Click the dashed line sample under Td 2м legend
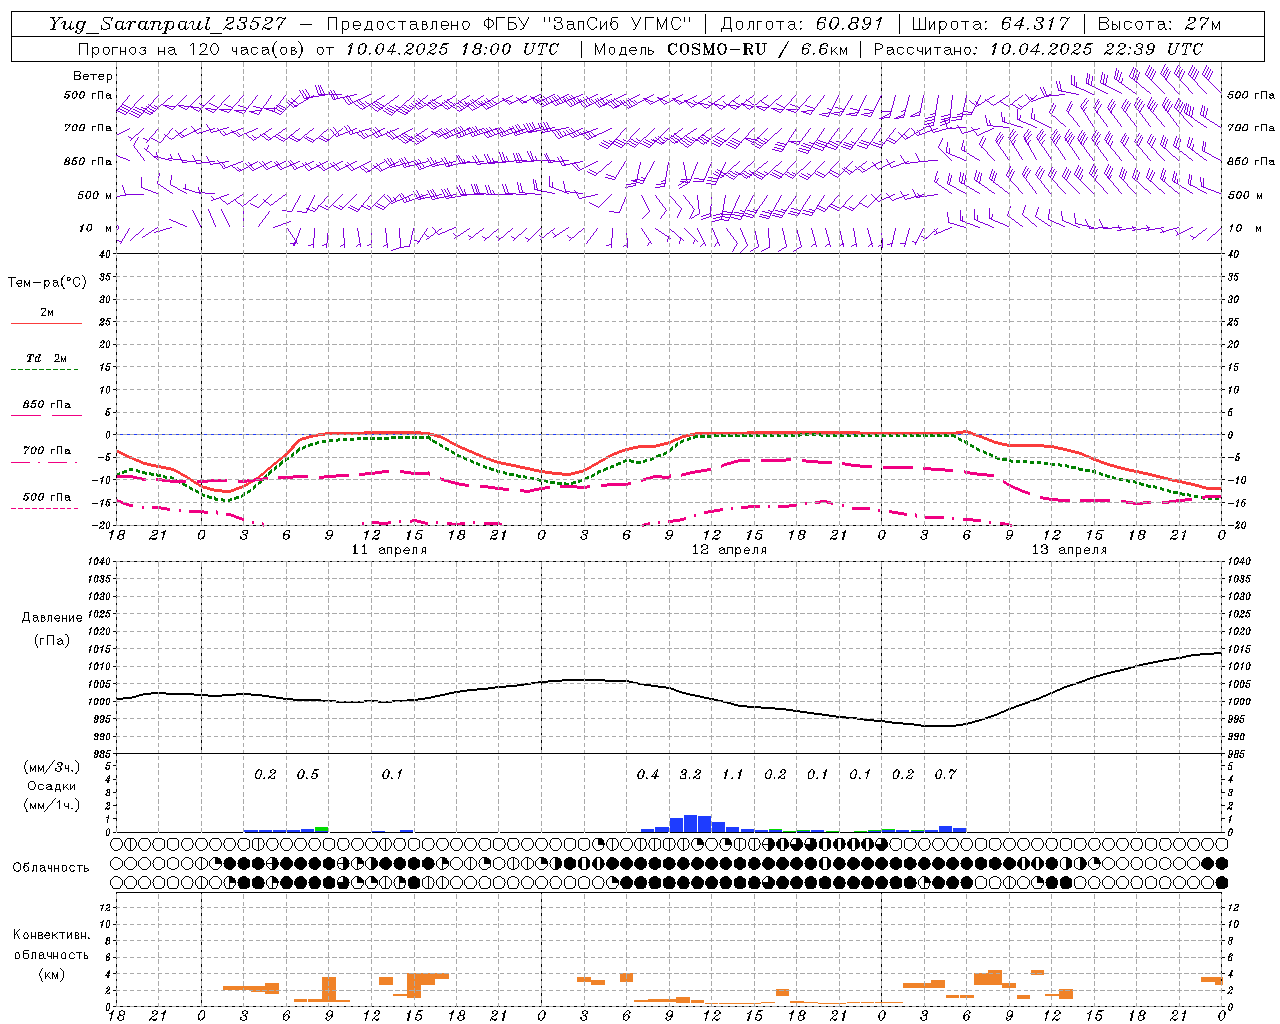The image size is (1280, 1024). click(45, 370)
